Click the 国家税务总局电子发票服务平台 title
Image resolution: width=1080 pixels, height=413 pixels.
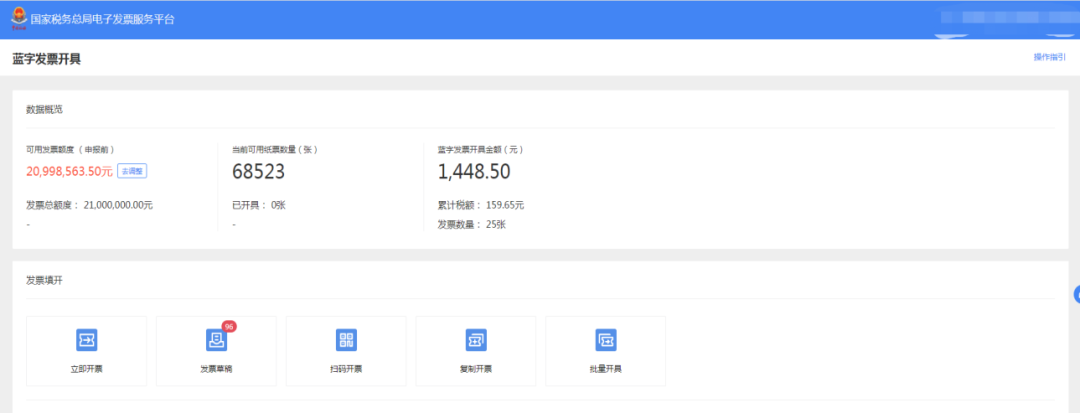[x=102, y=20]
